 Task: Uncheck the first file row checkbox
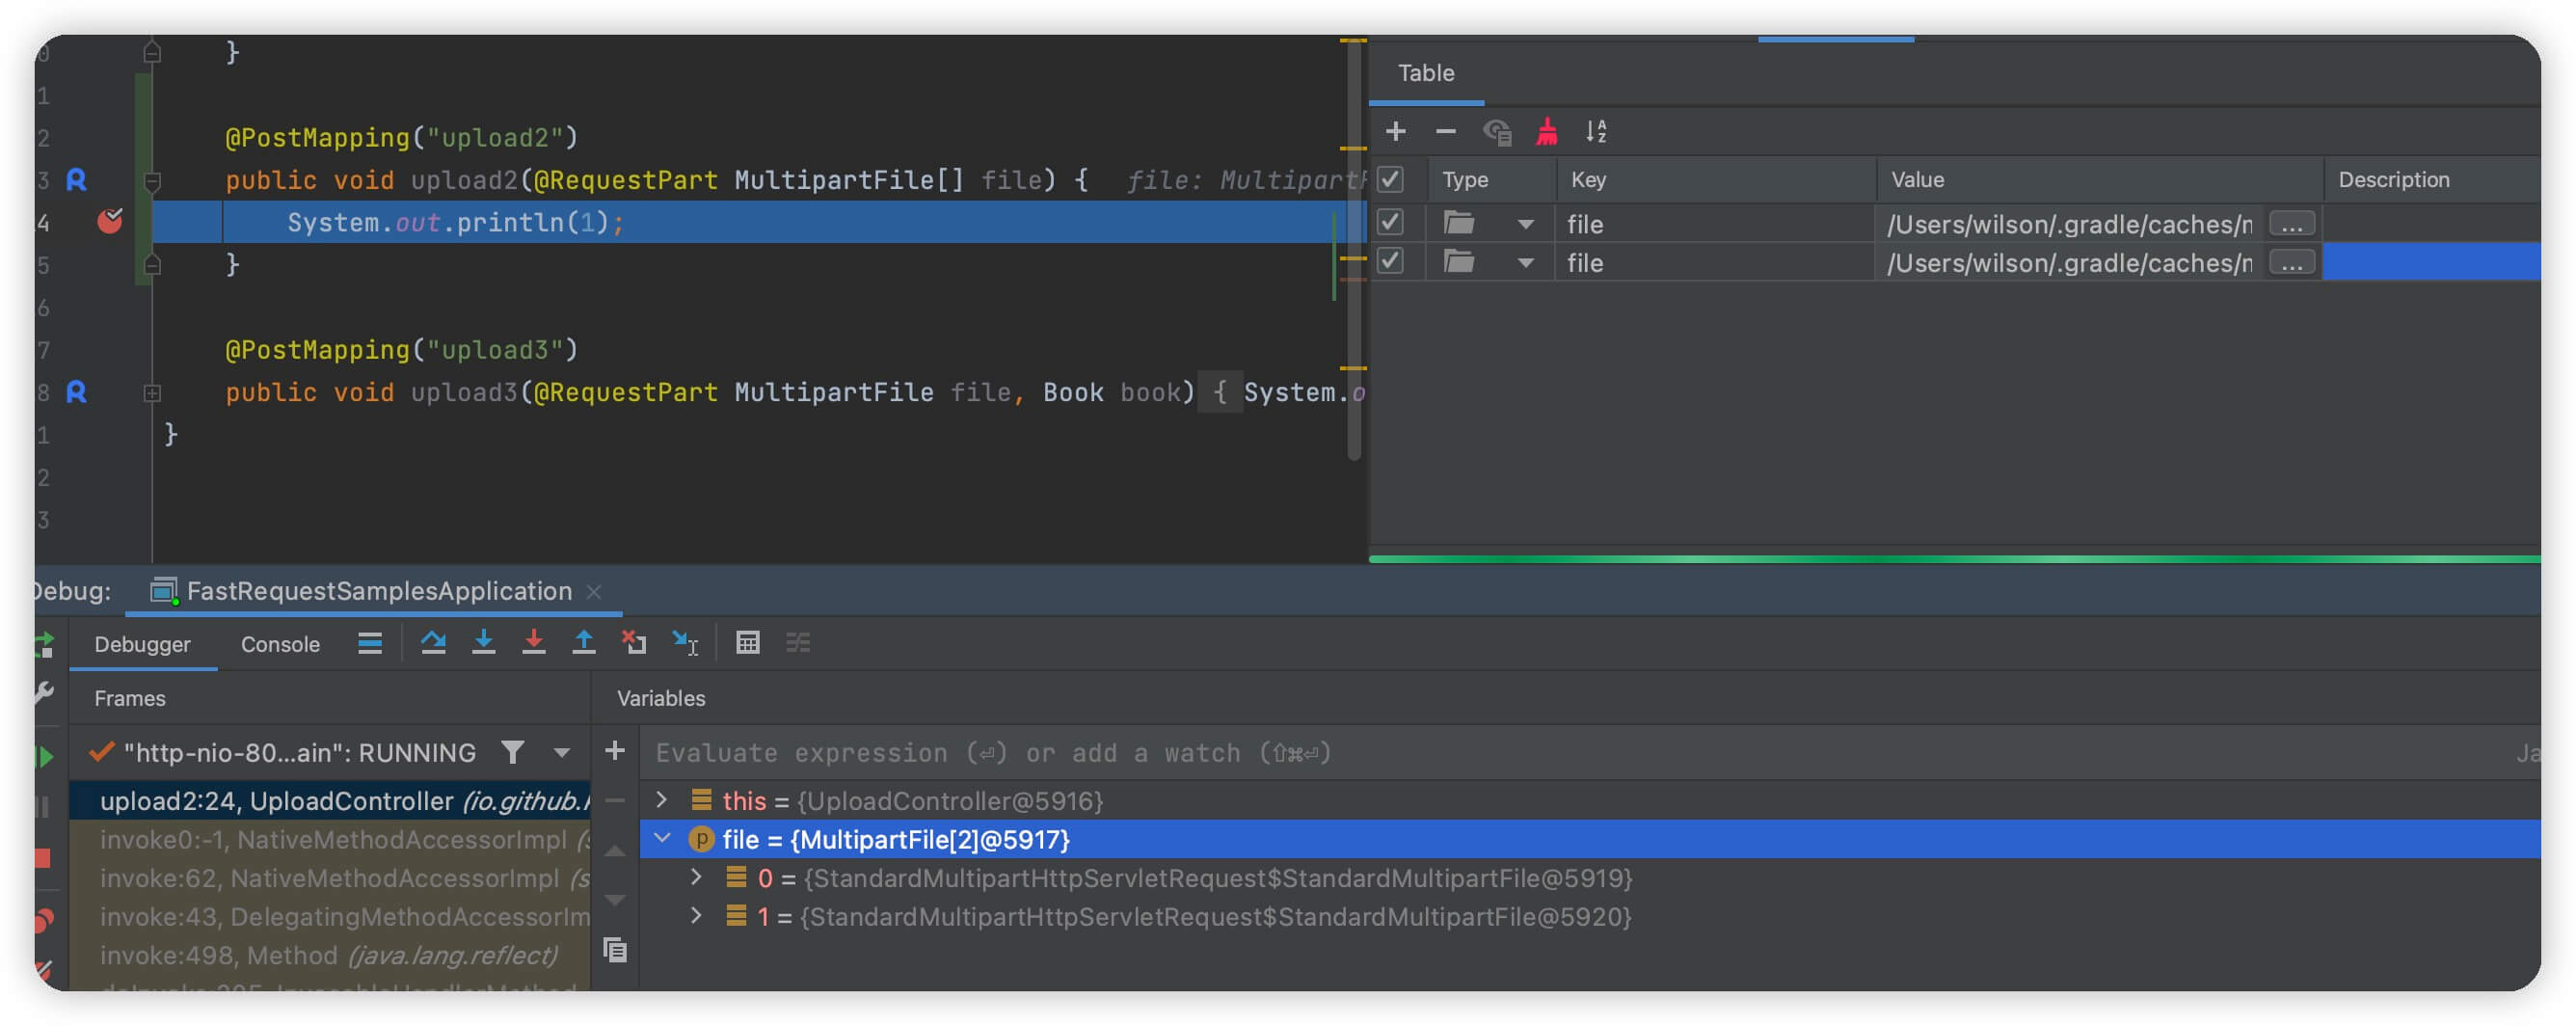click(1390, 222)
